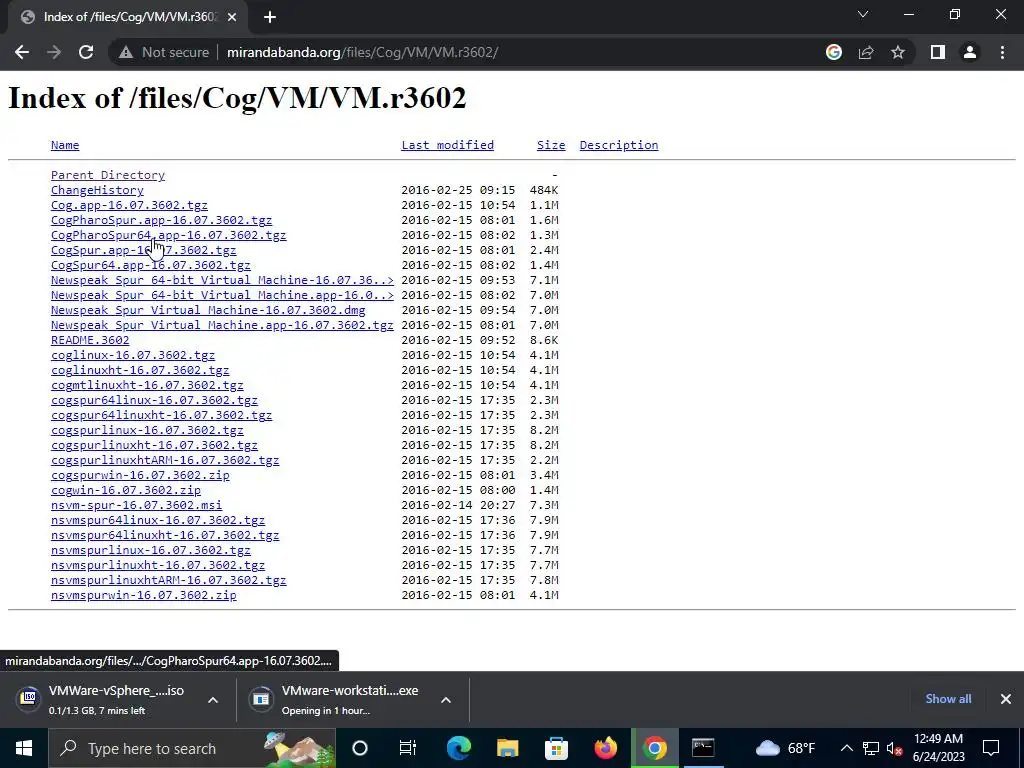
Task: Open Microsoft Store from taskbar
Action: click(x=556, y=748)
